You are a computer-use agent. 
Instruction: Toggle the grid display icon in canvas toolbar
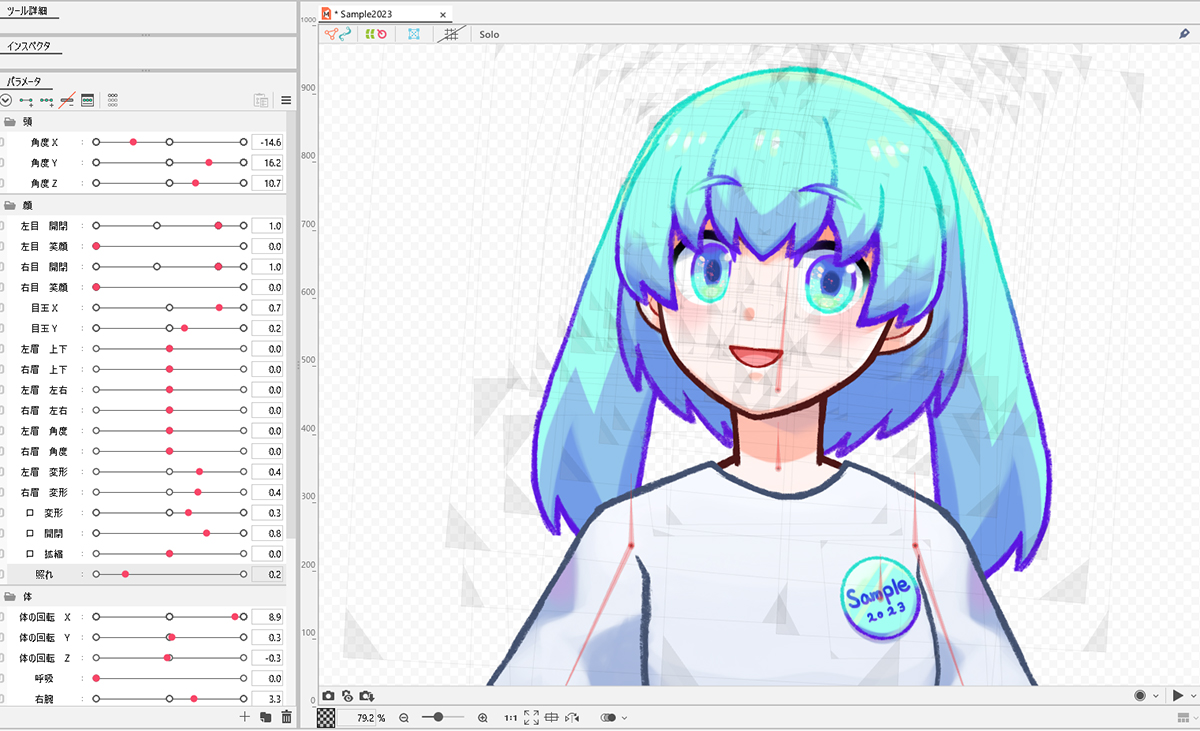coord(451,34)
